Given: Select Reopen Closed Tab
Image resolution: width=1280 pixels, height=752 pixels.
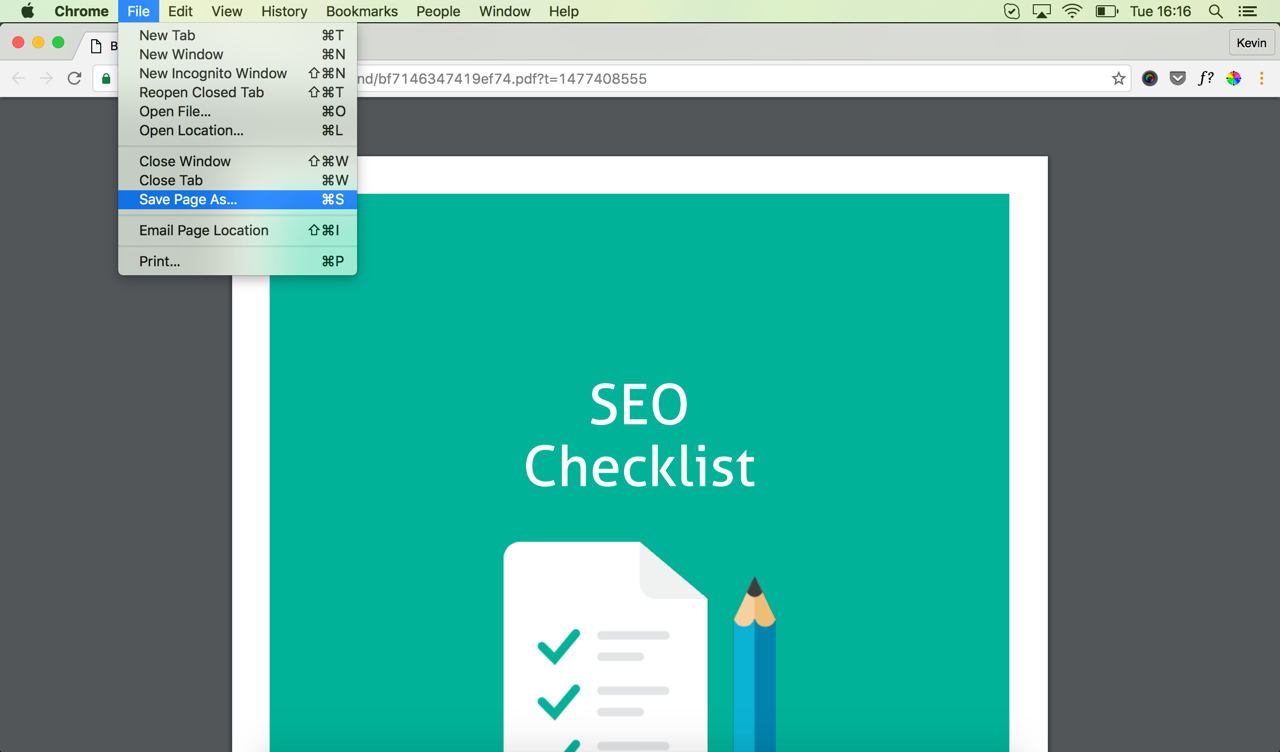Looking at the screenshot, I should click(x=237, y=92).
